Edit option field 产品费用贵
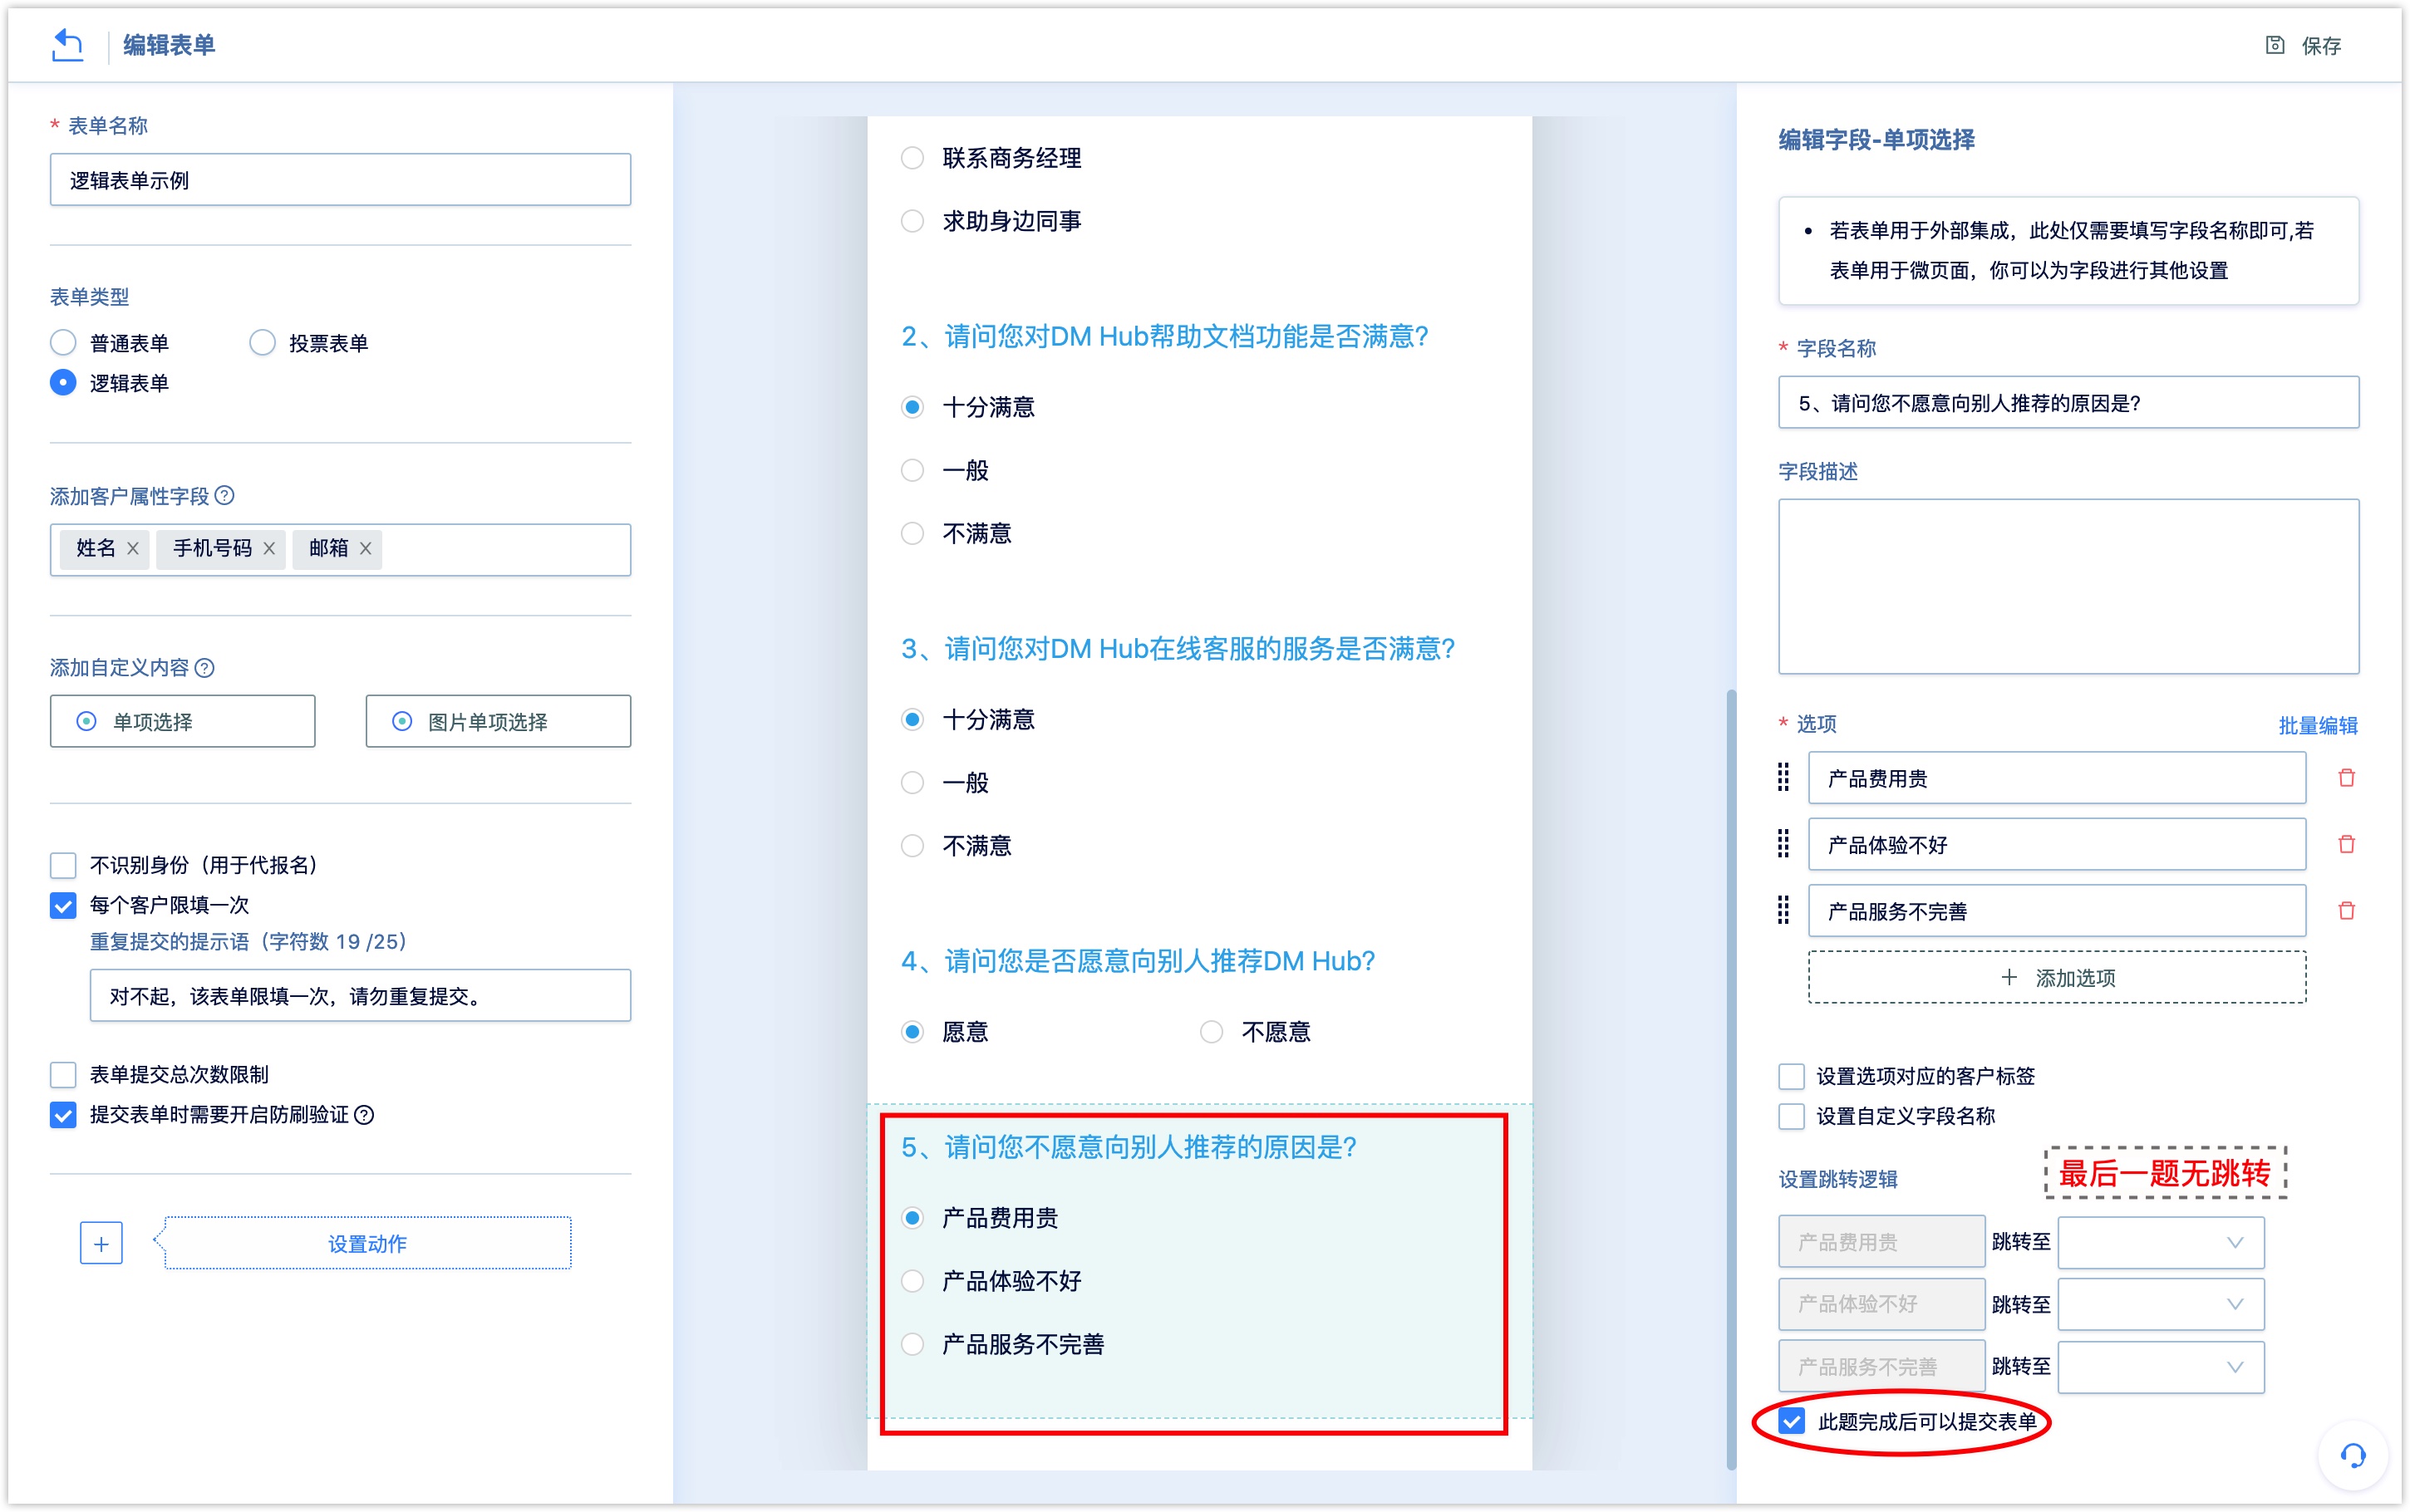 point(2057,778)
